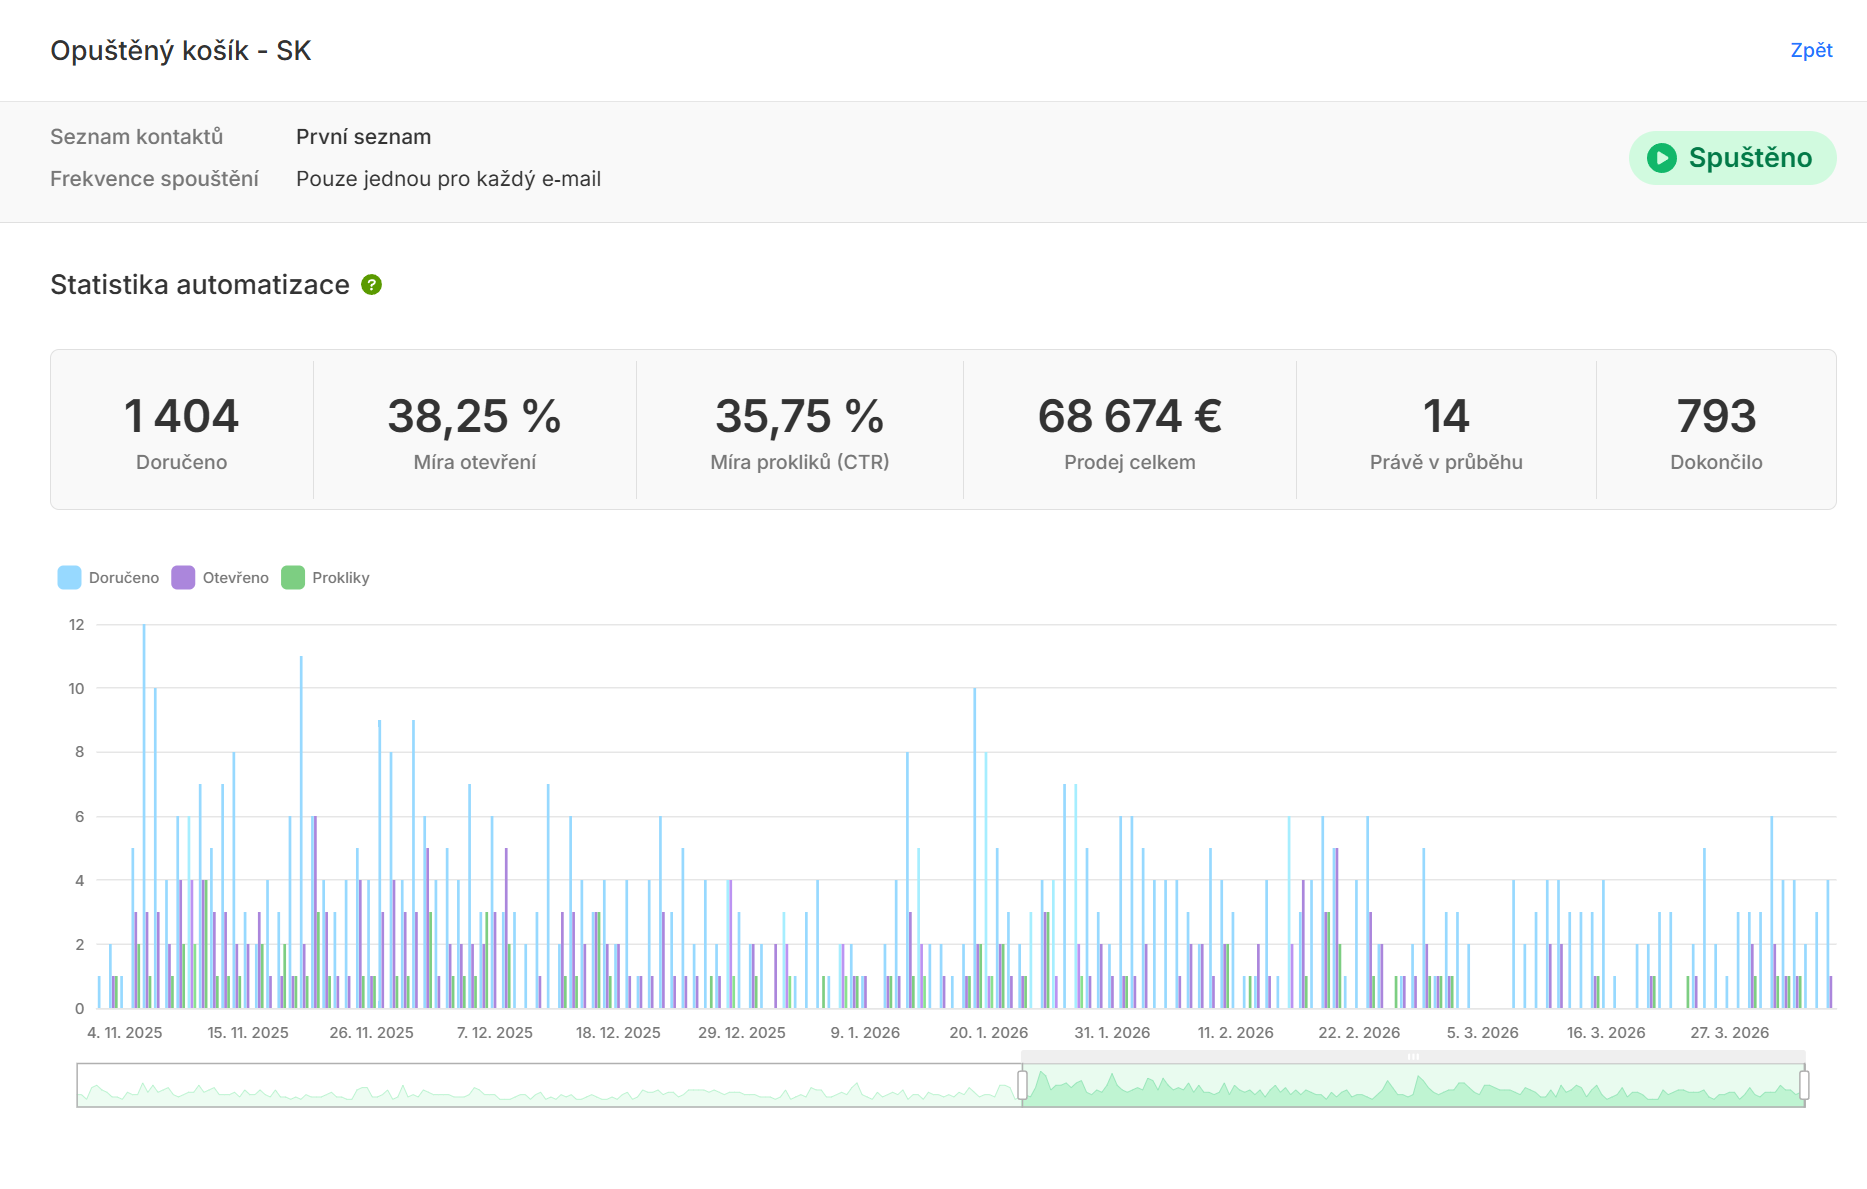
Task: Click the 68 674 € Prodej celkem value
Action: (x=1130, y=416)
